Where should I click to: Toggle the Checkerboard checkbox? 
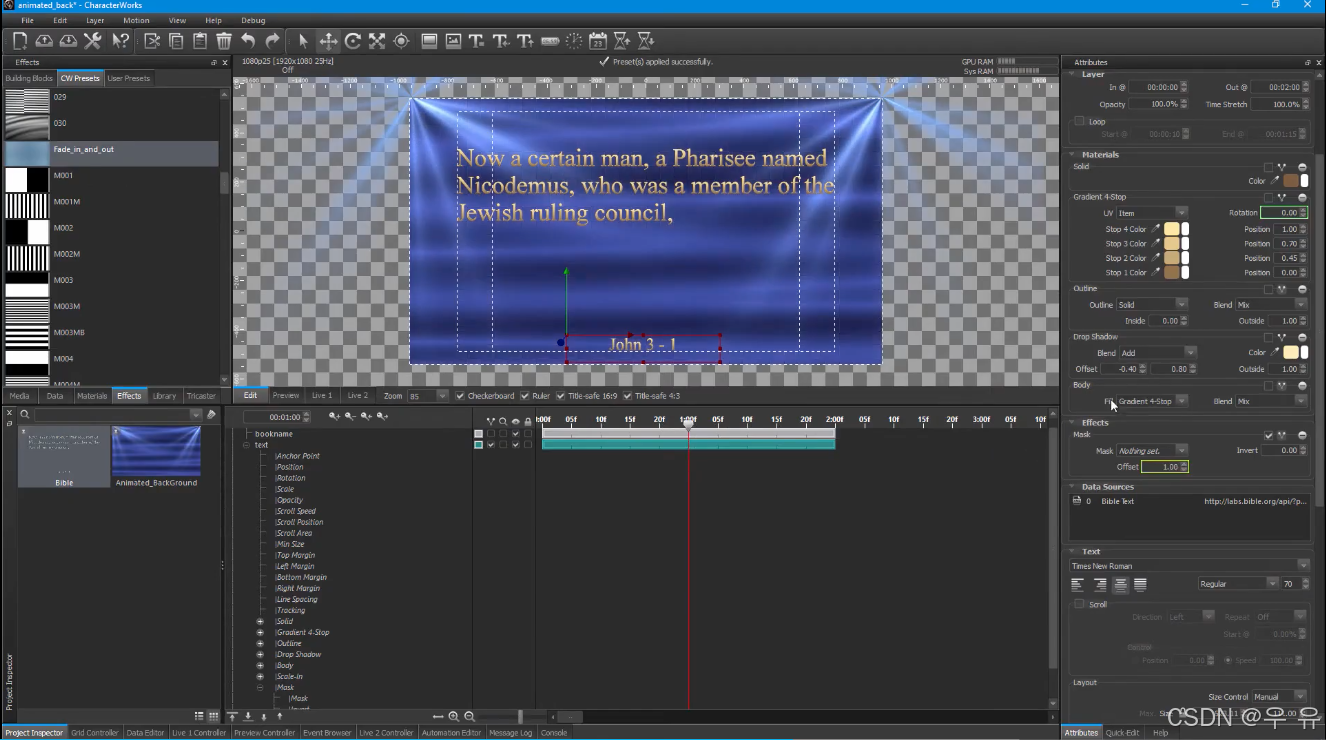pos(460,396)
